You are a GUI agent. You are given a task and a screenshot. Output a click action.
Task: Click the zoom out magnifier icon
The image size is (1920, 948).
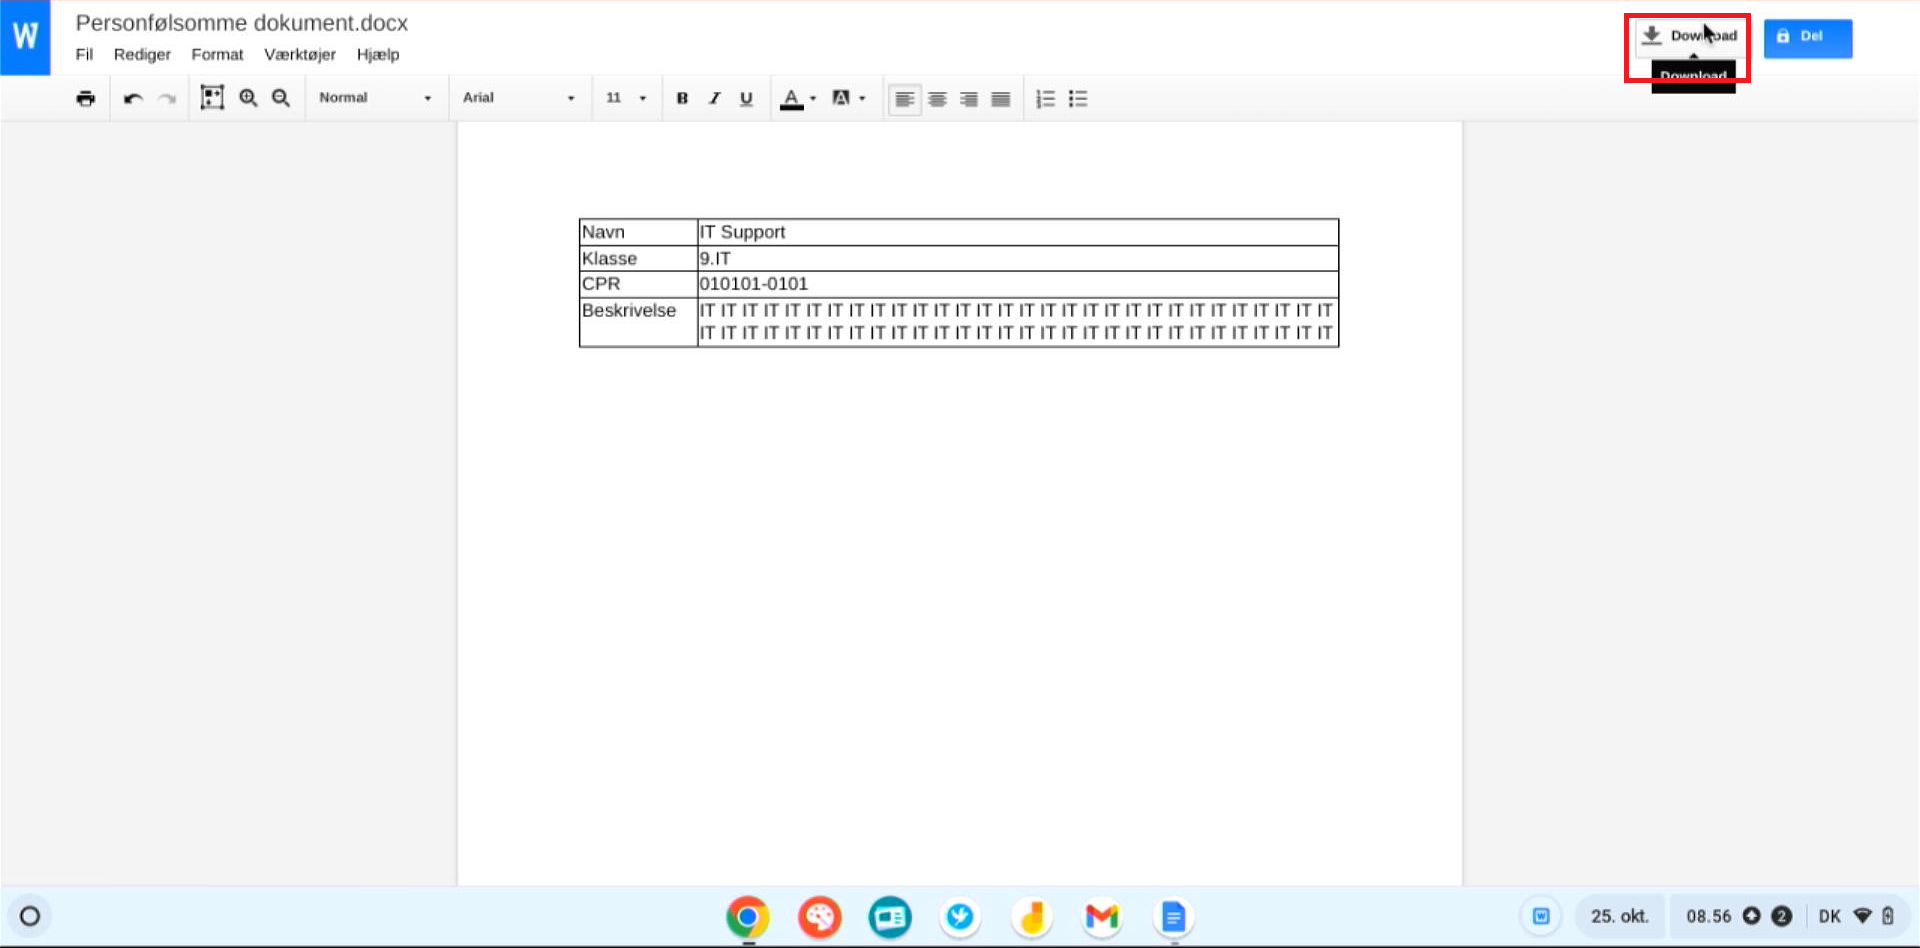coord(281,98)
